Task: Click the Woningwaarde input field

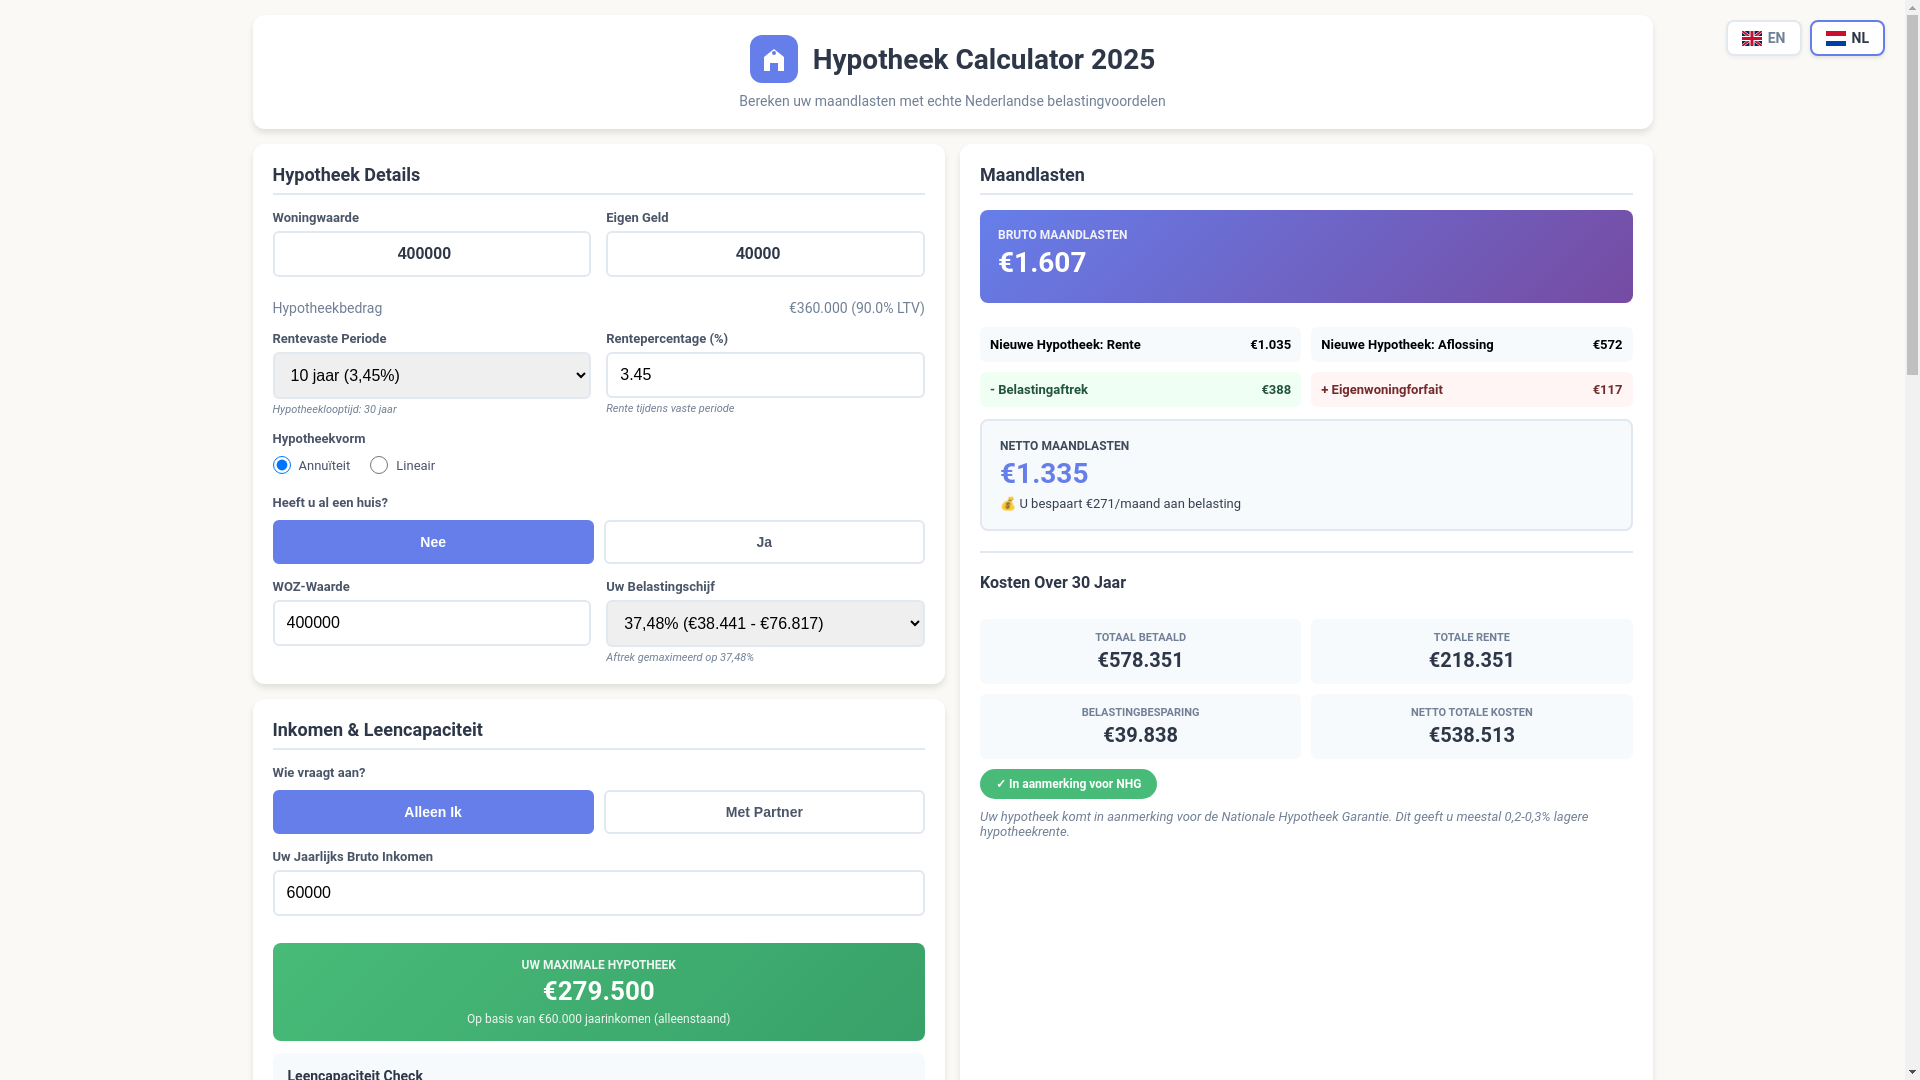Action: (431, 254)
